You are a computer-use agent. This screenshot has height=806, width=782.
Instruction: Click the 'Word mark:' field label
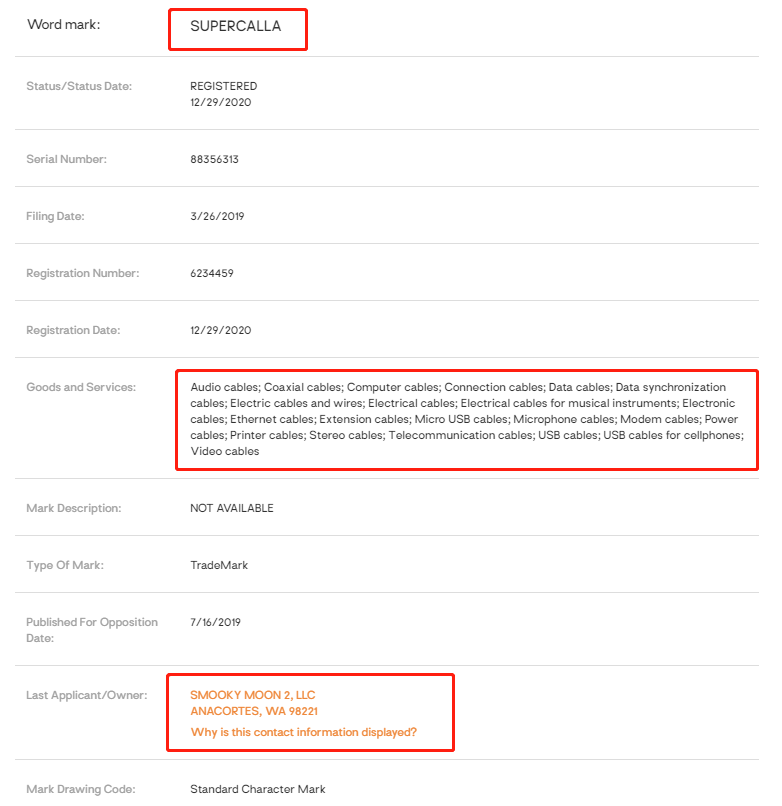pyautogui.click(x=64, y=24)
